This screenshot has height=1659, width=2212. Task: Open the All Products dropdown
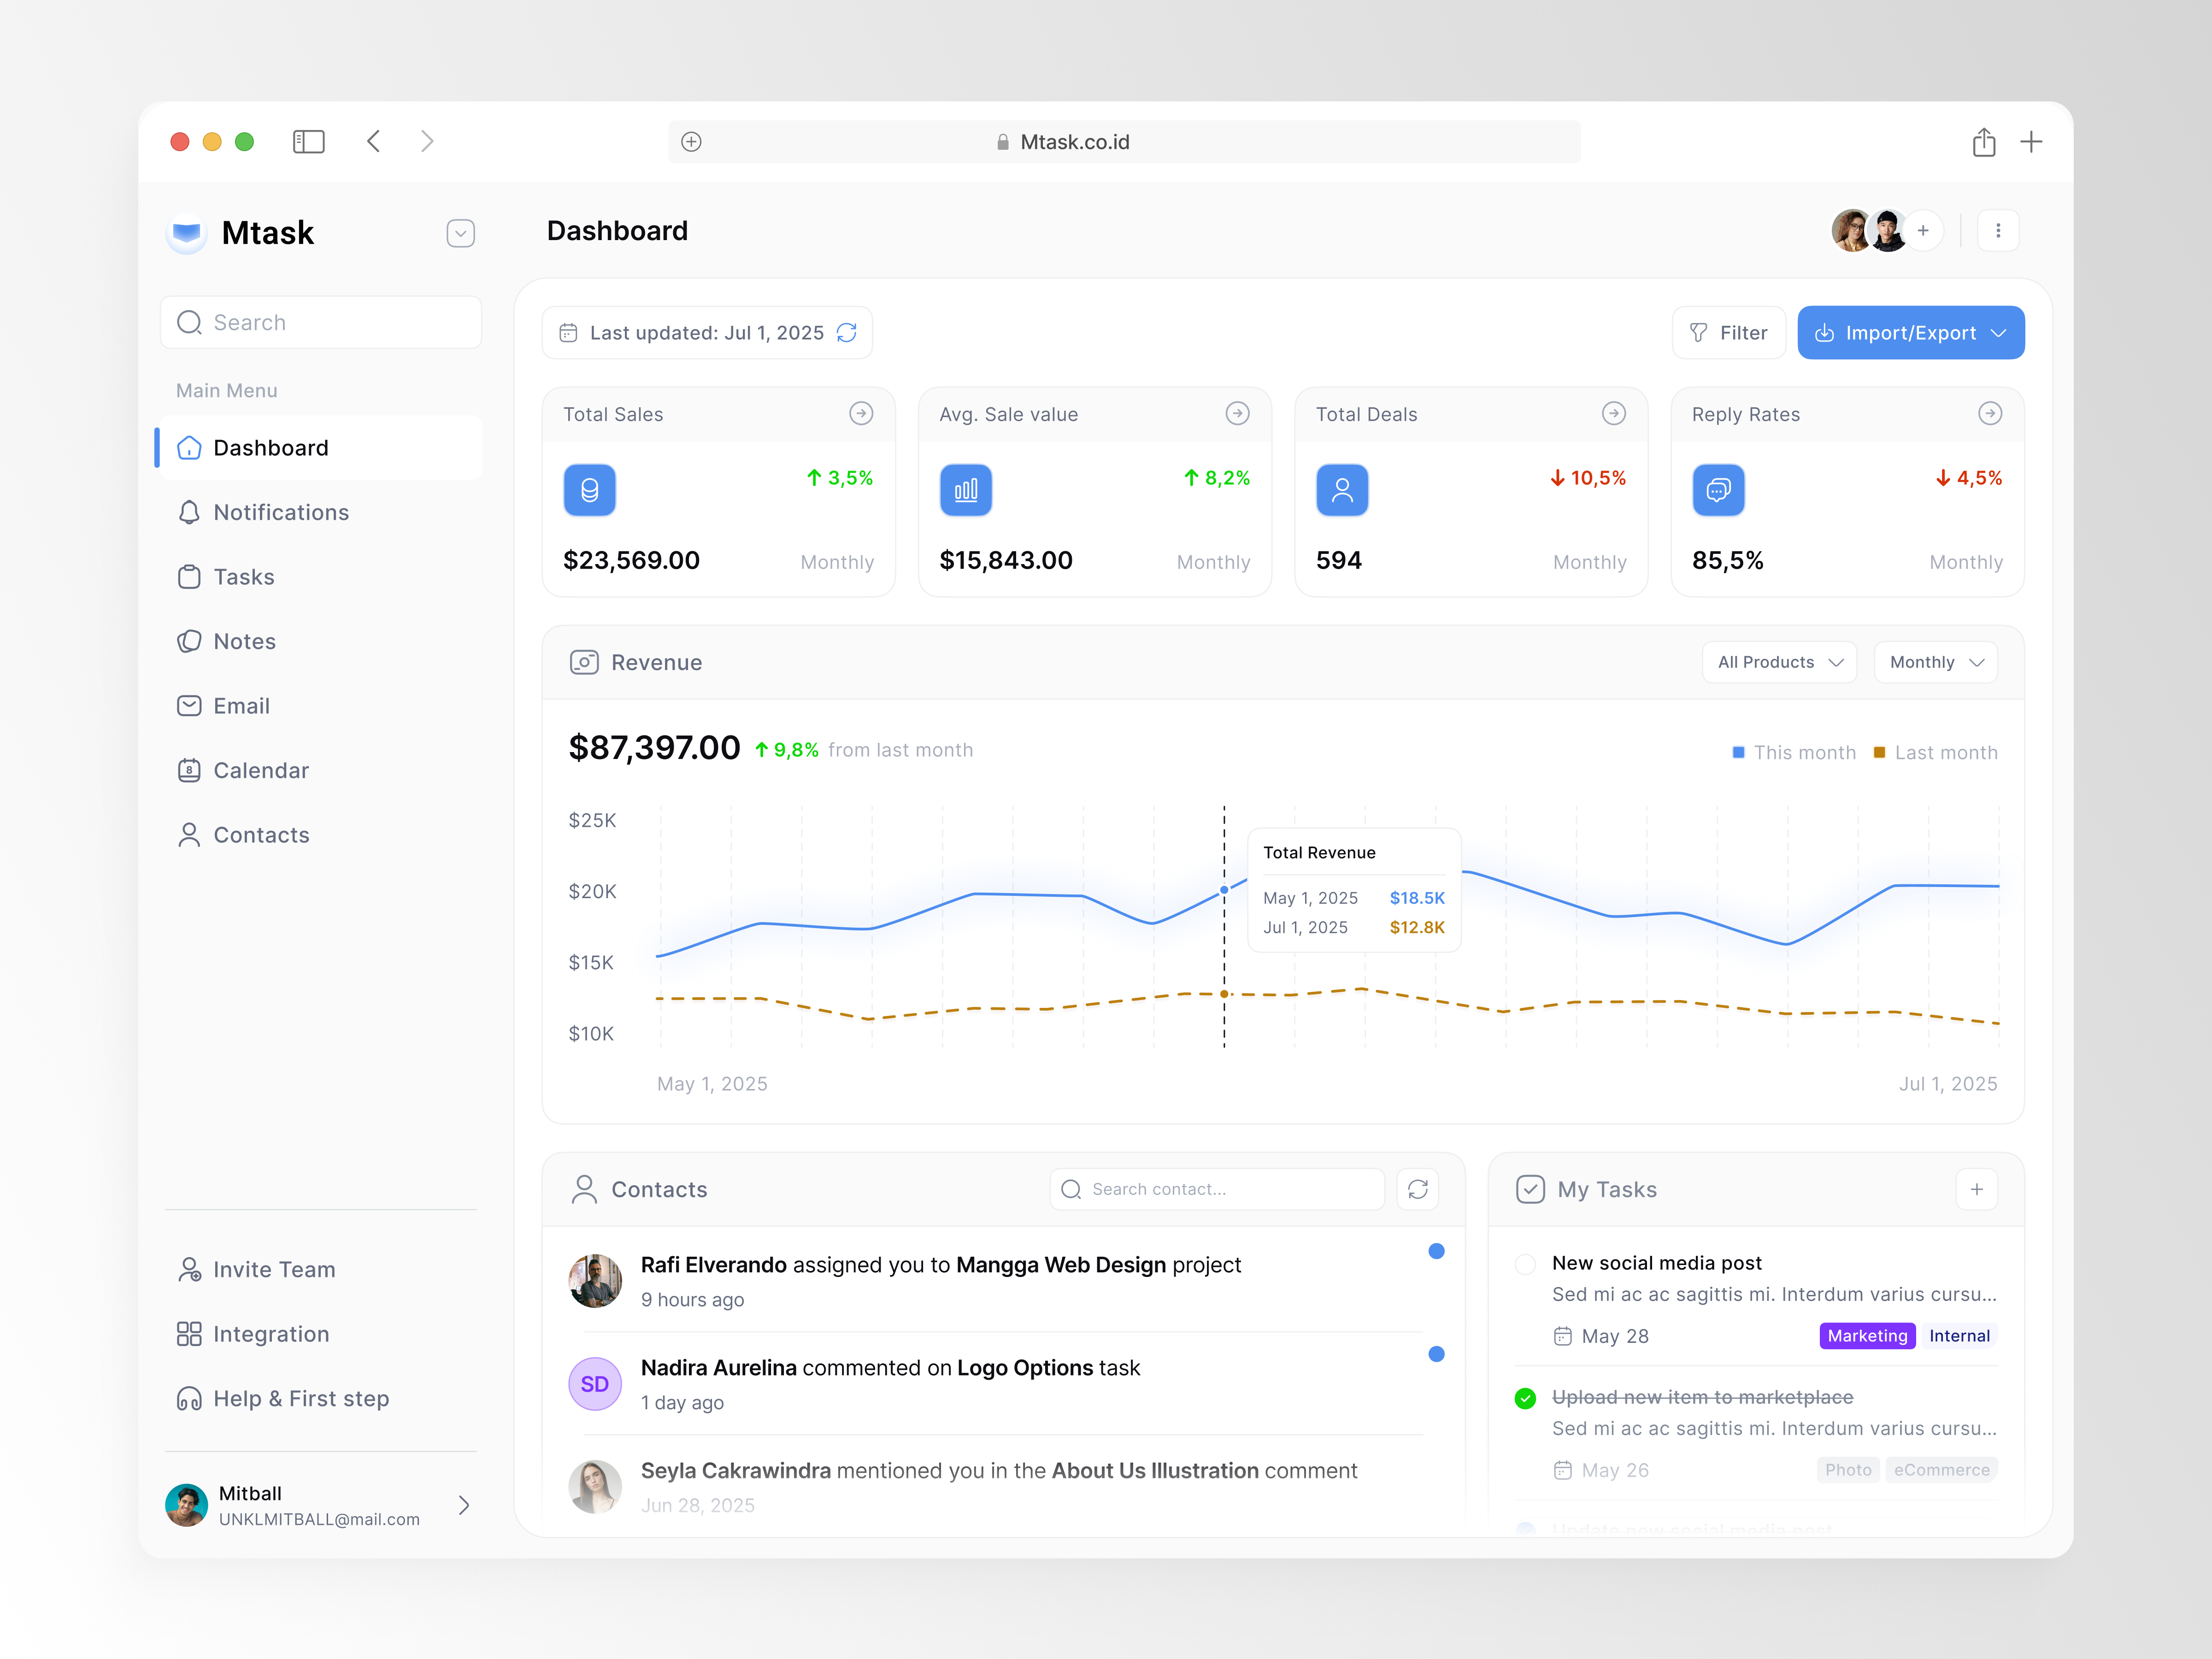point(1779,662)
